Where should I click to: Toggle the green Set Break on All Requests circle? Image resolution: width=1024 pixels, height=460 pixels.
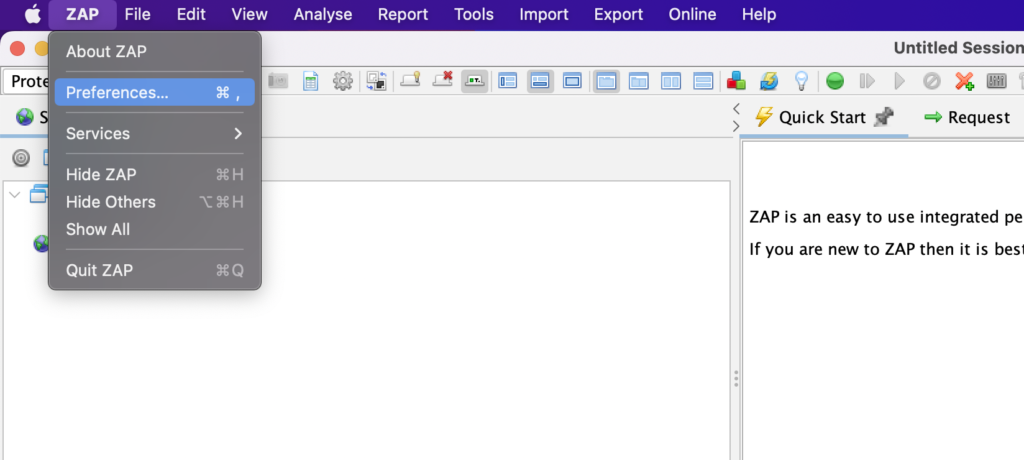click(x=835, y=81)
